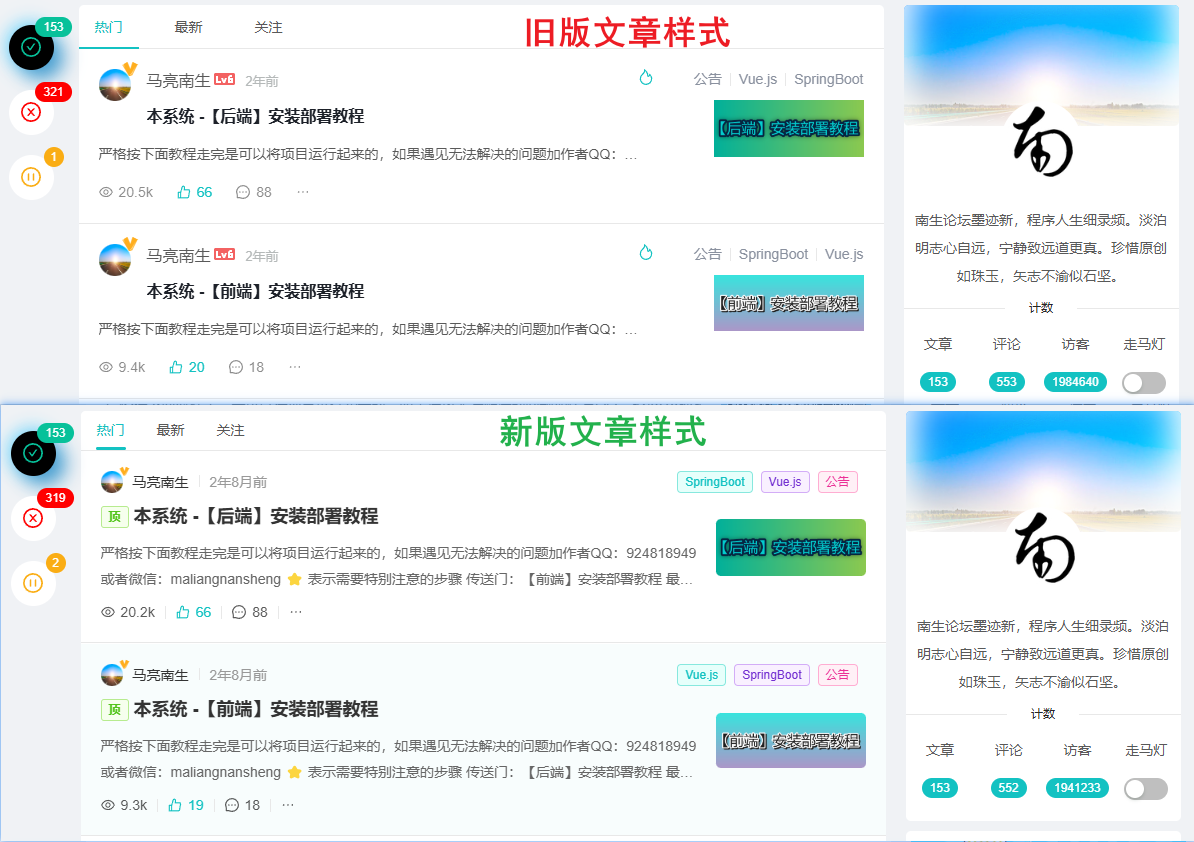Click the 553 comment count badge
Screen dimensions: 1194x842
[1006, 382]
